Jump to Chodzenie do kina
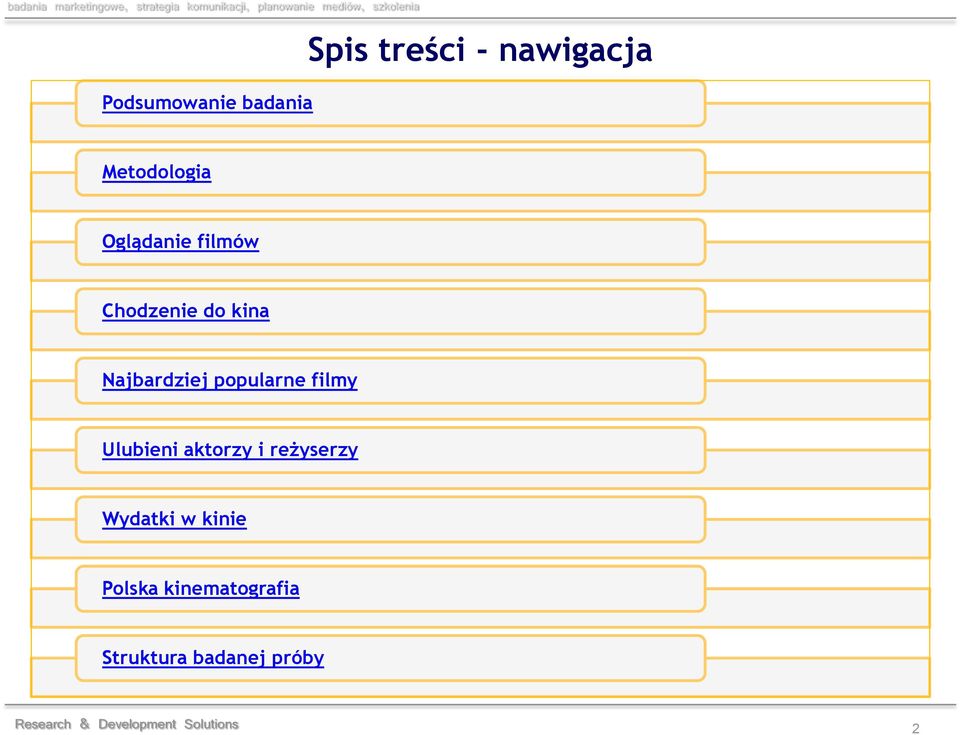The width and height of the screenshot is (960, 735). (186, 311)
